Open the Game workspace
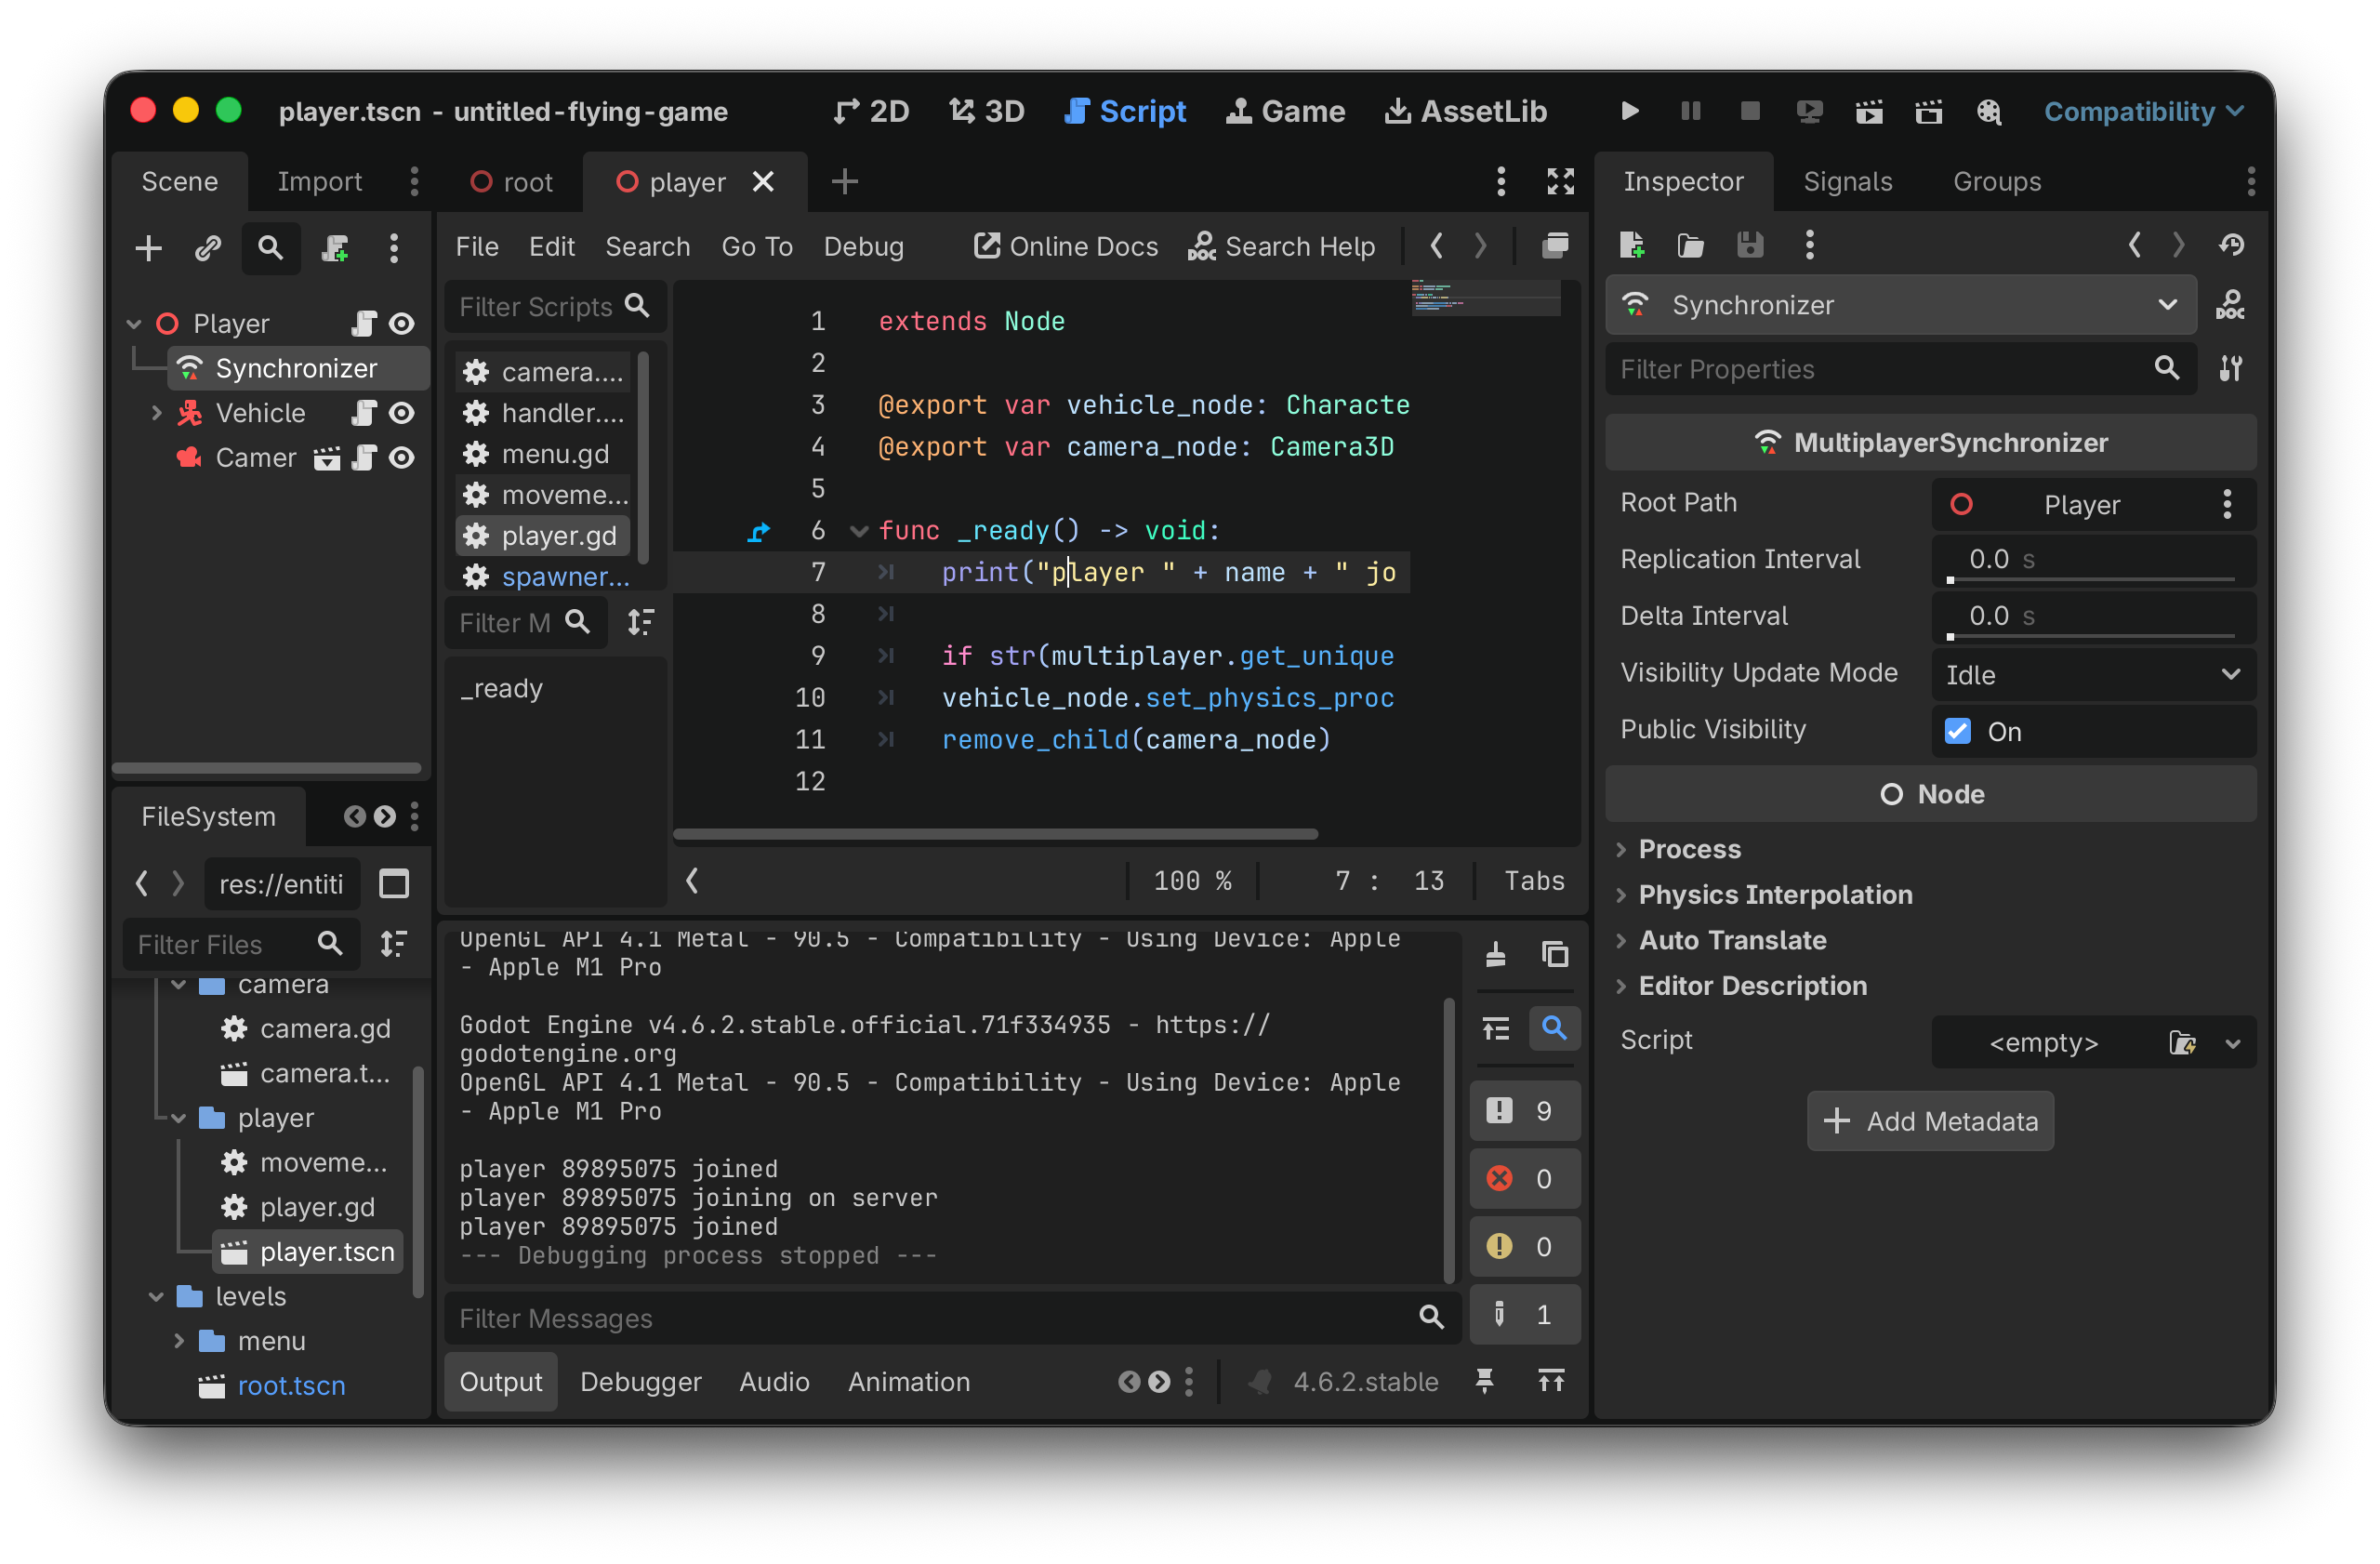Screen dimensions: 2380x1564 point(1286,111)
